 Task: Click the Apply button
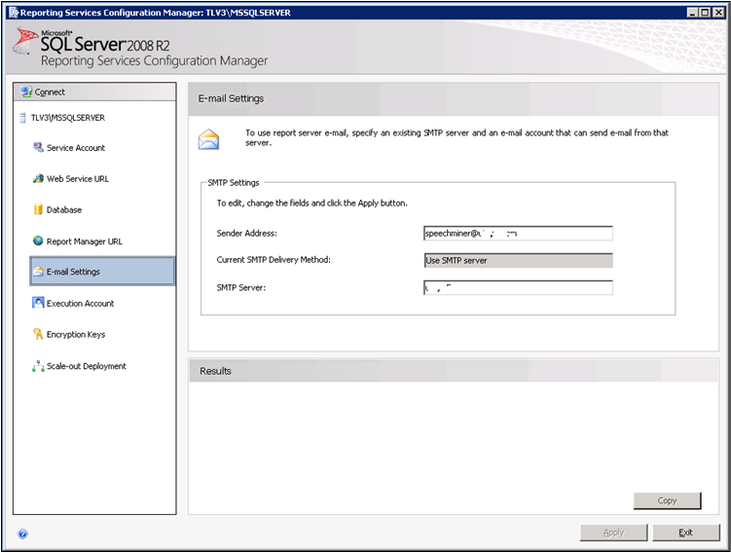[614, 532]
